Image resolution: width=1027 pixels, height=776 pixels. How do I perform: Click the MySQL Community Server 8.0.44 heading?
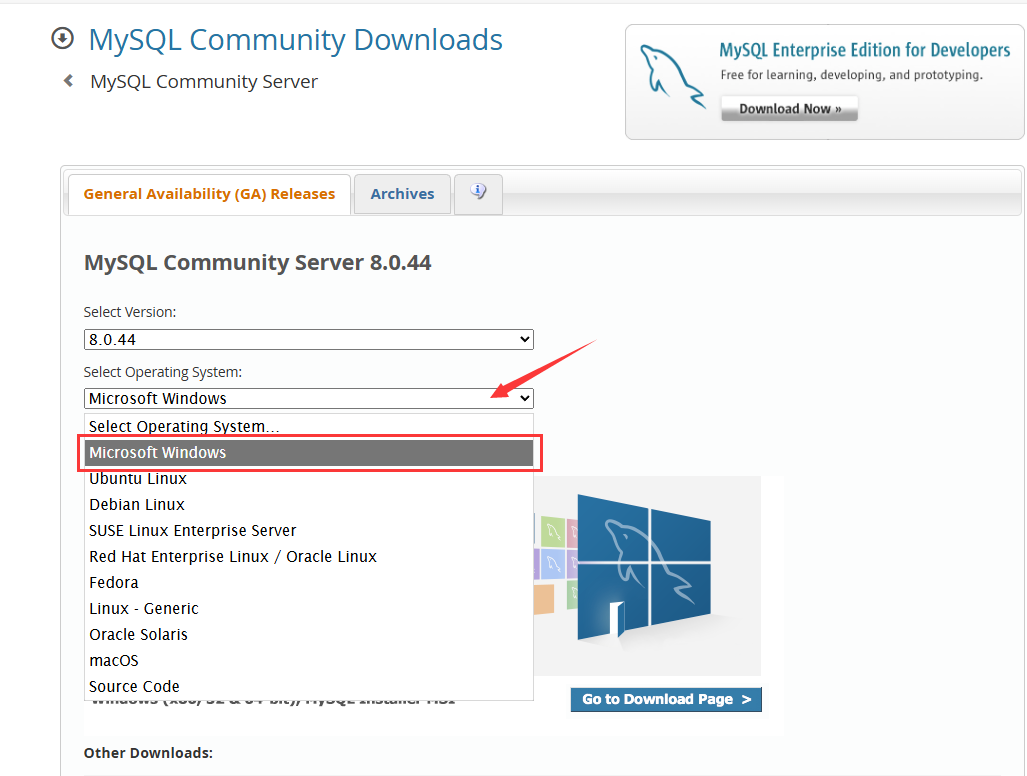coord(257,263)
